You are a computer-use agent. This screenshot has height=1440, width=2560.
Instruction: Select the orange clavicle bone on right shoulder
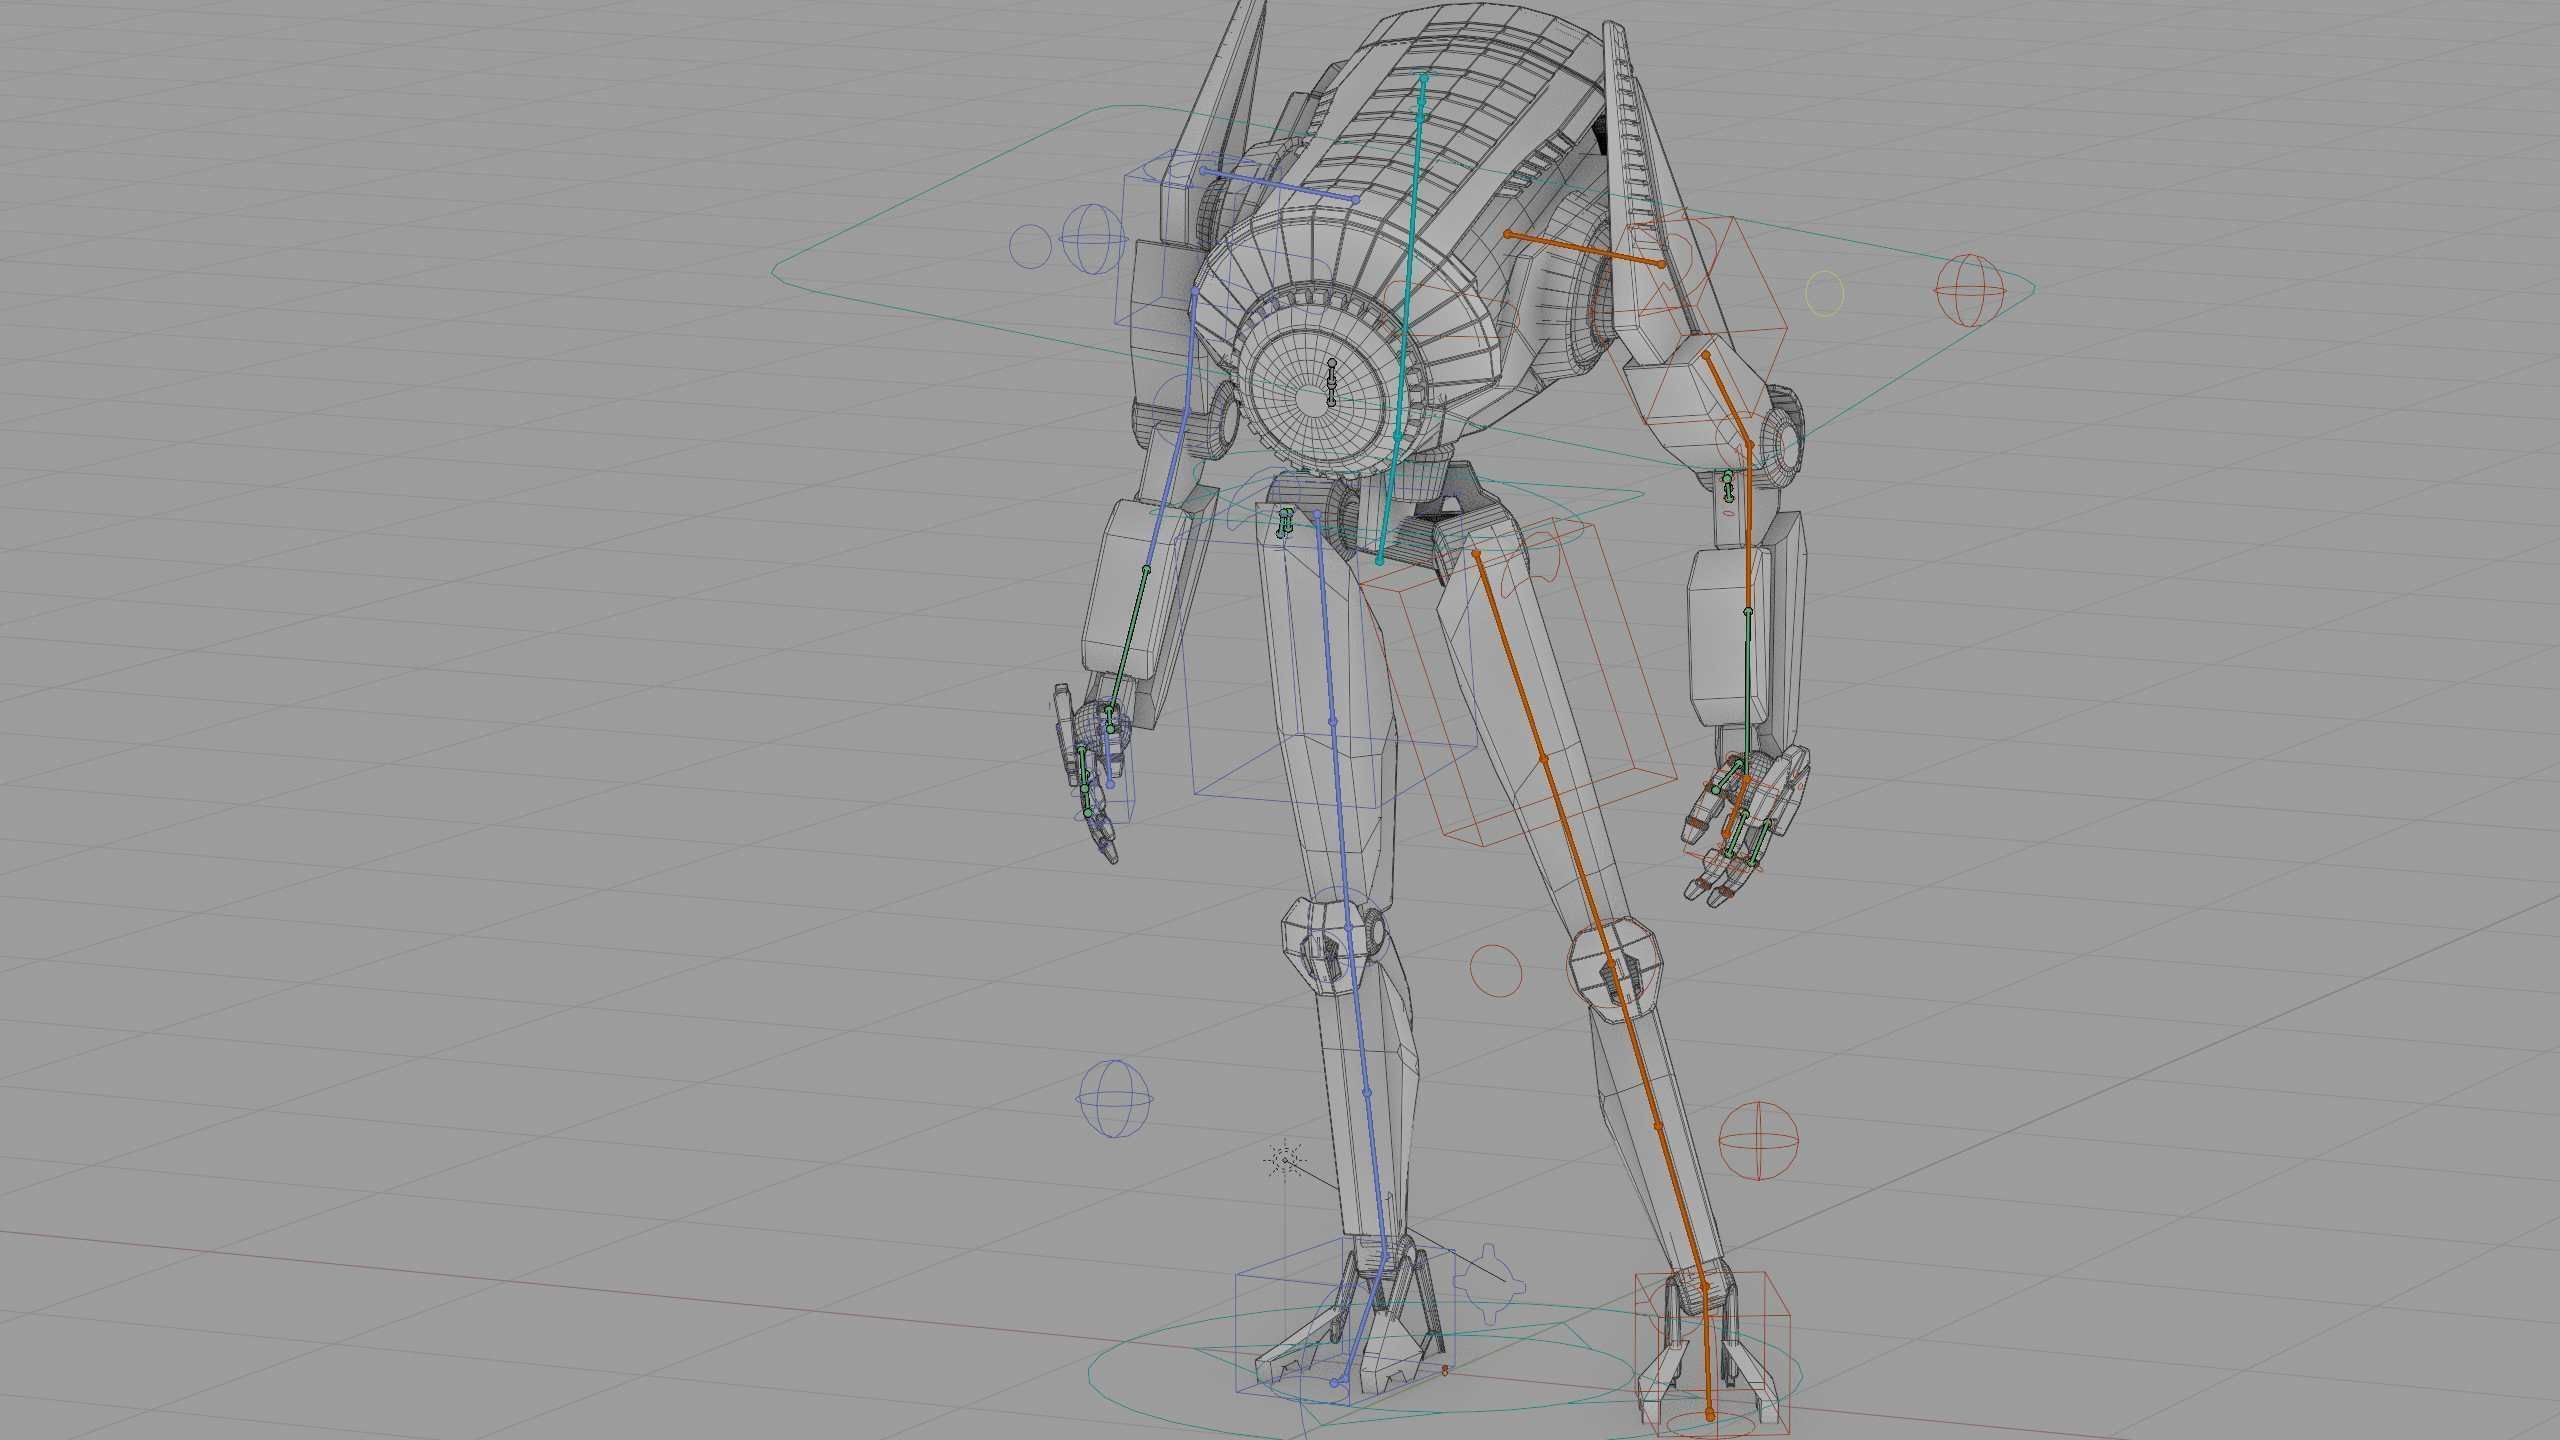click(x=1584, y=249)
